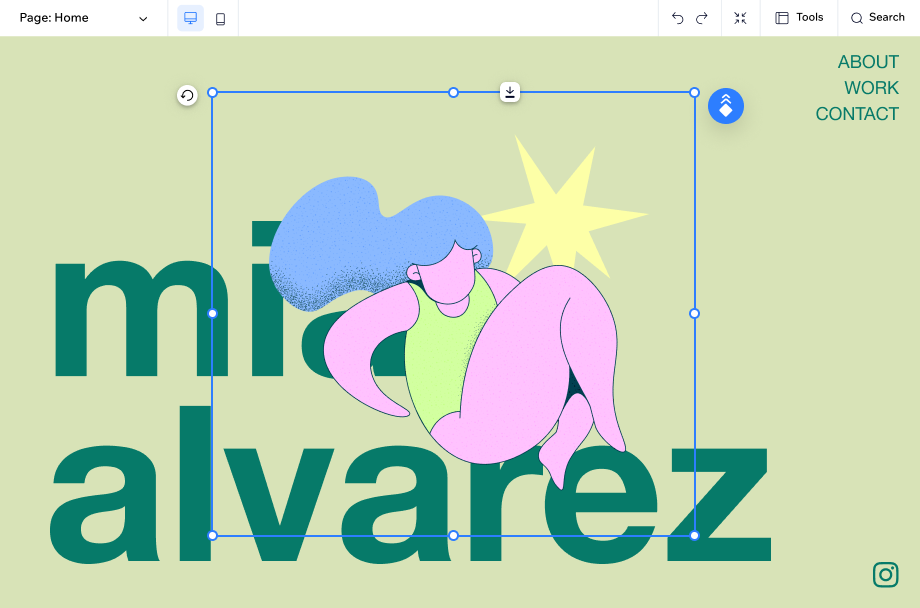Click the Instagram icon at bottom right
The image size is (920, 608).
[886, 575]
